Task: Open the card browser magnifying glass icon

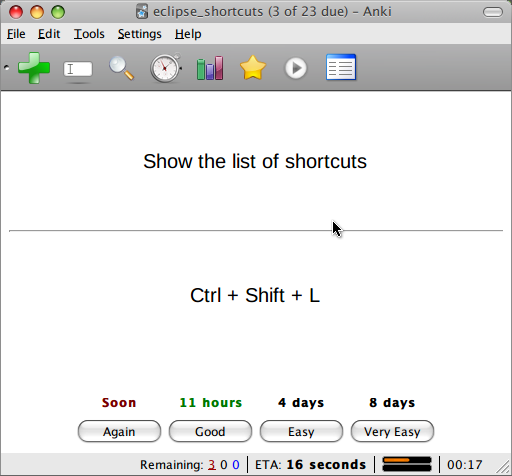Action: pyautogui.click(x=122, y=68)
